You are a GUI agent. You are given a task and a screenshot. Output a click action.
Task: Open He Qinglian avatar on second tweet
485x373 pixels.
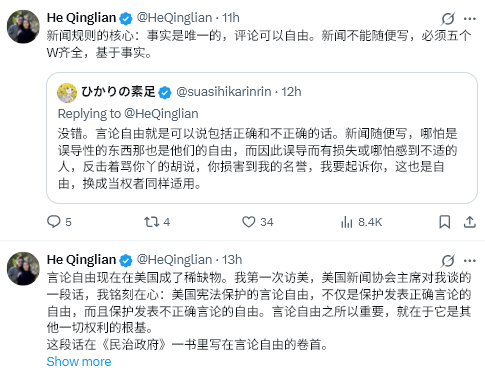(23, 269)
